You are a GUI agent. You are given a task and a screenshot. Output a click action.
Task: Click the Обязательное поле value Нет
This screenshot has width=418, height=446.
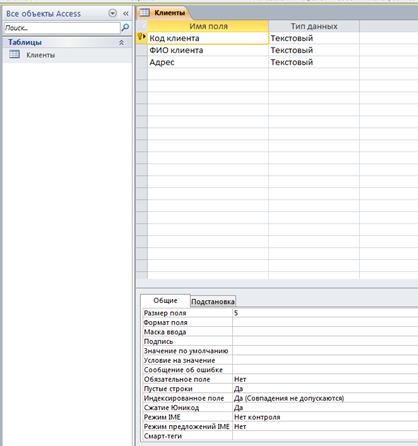point(325,379)
